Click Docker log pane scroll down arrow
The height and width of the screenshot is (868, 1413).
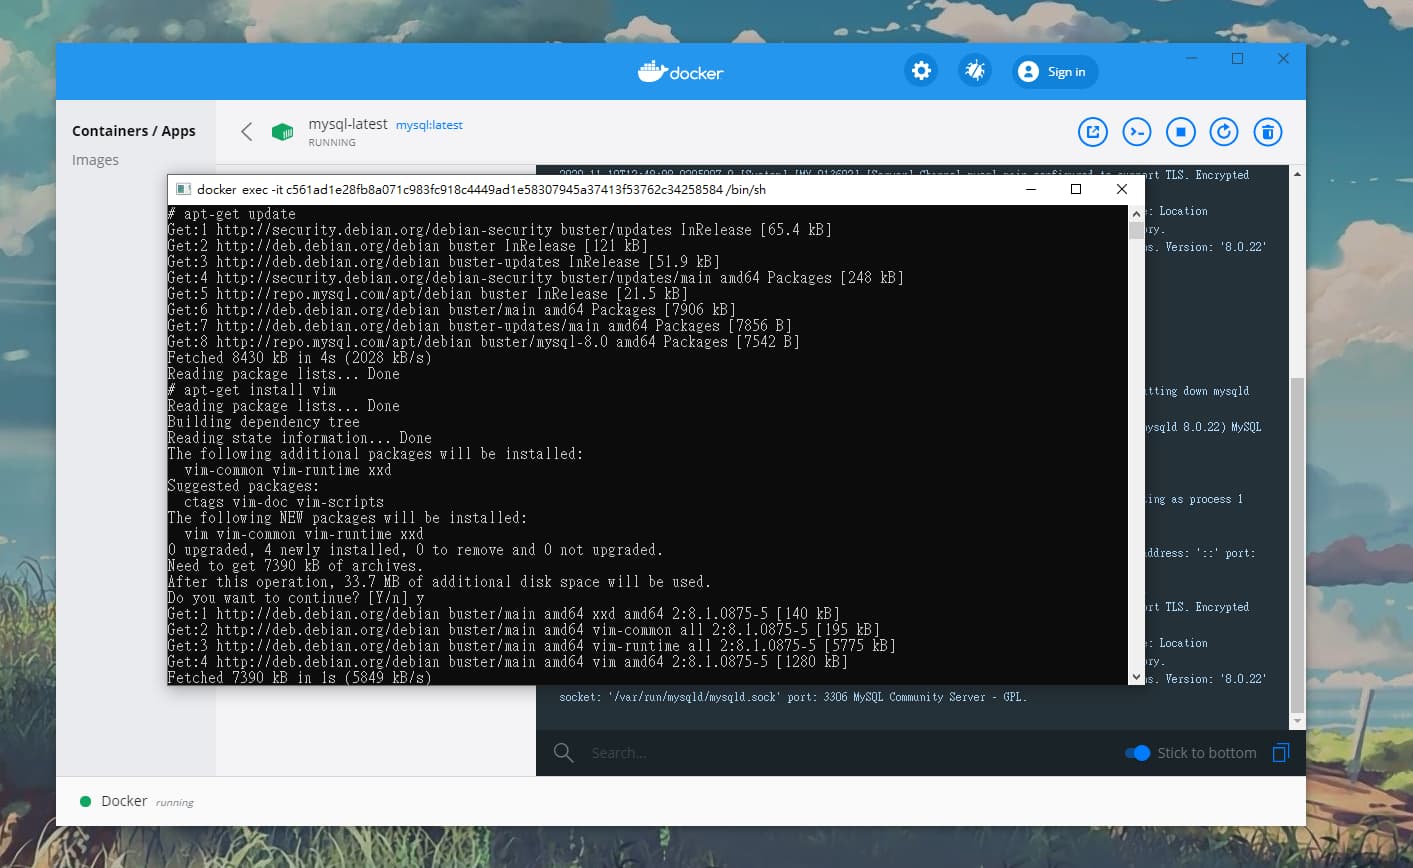(1298, 720)
